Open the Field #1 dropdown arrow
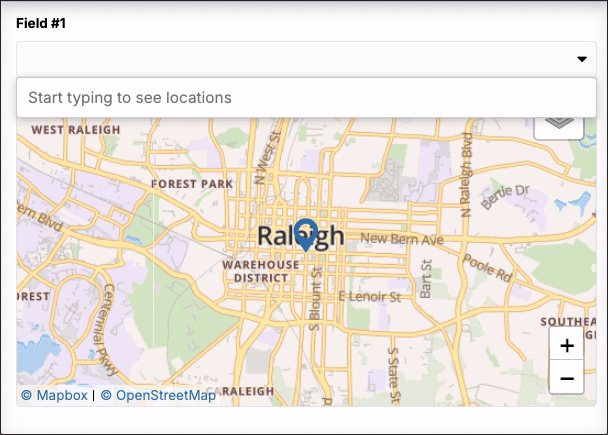Viewport: 608px width, 435px height. (582, 59)
